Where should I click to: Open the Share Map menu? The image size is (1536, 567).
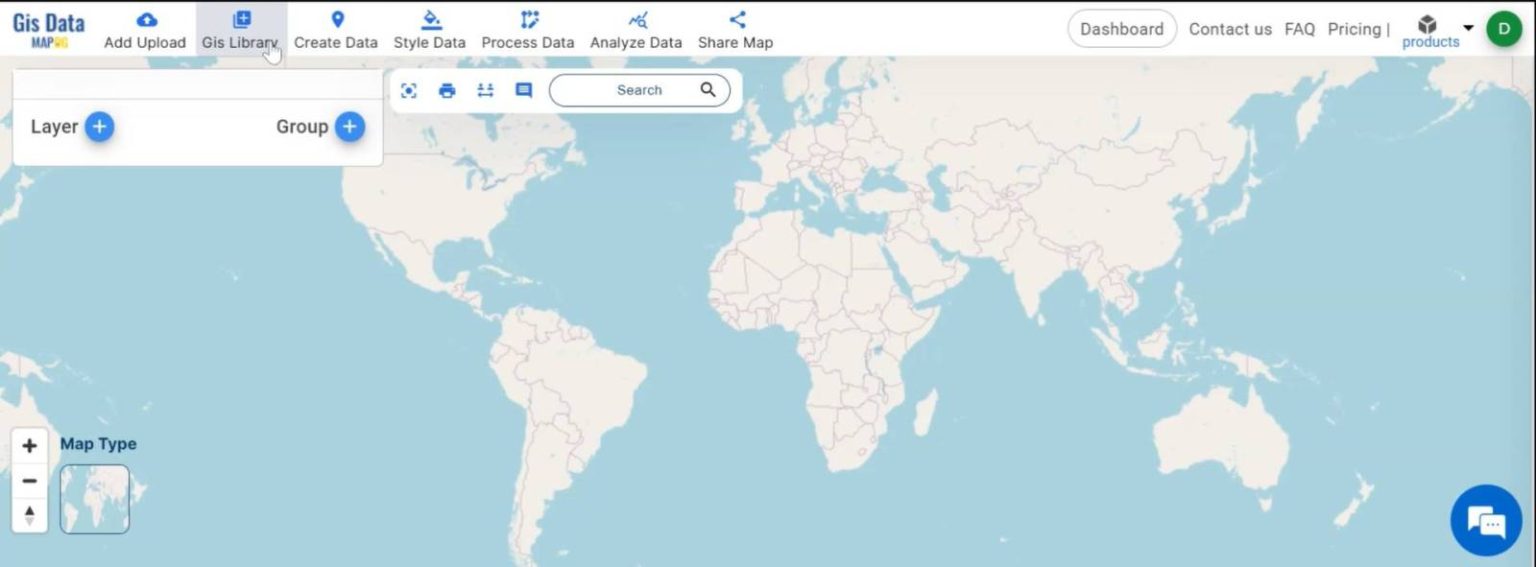click(736, 30)
